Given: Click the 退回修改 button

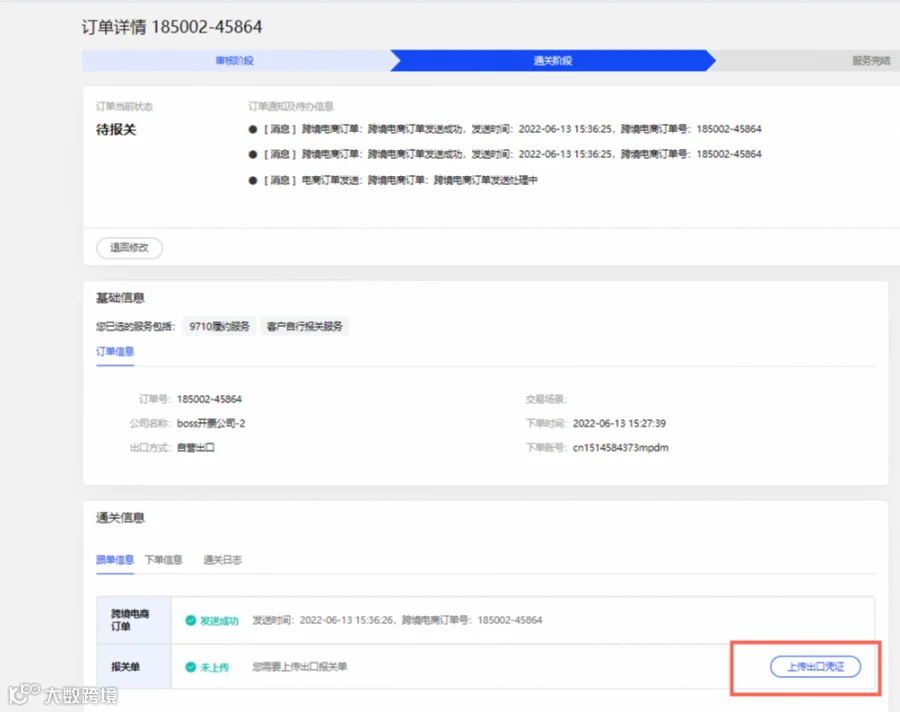Looking at the screenshot, I should [129, 247].
